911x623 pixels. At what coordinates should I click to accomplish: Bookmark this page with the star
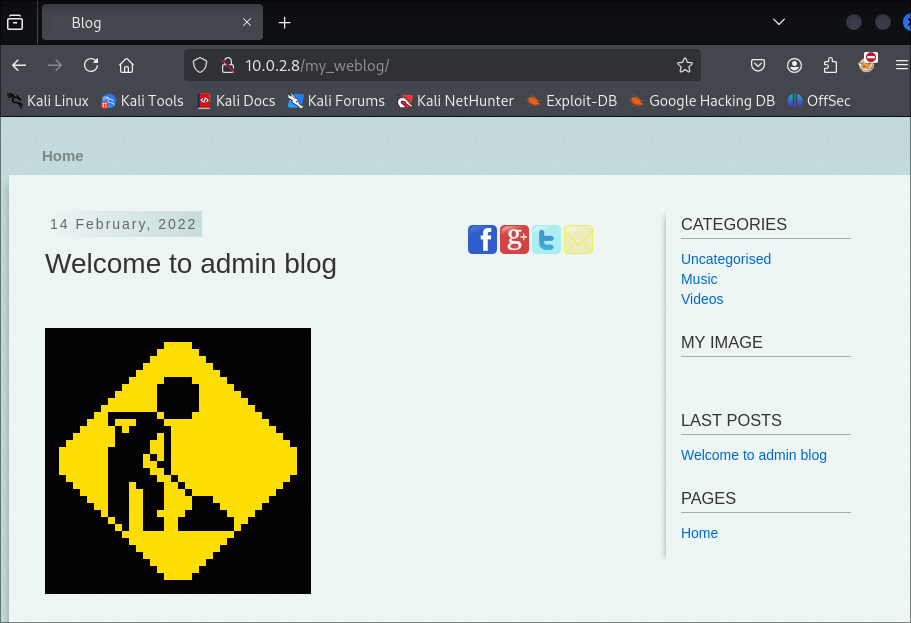coord(684,64)
